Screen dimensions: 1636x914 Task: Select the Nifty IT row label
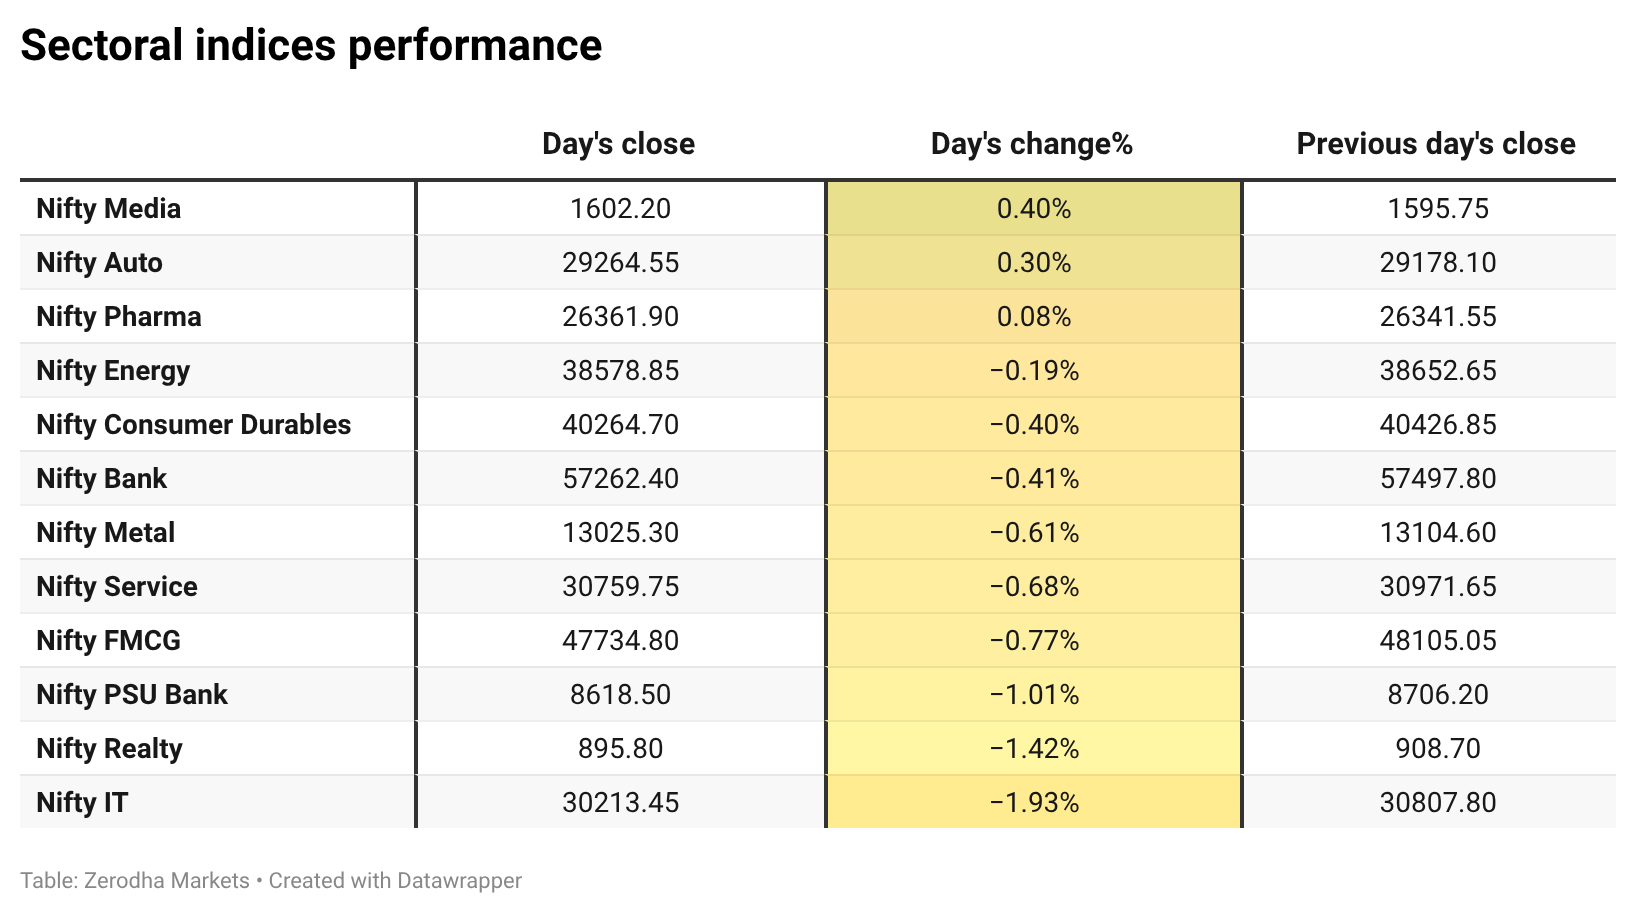click(82, 802)
